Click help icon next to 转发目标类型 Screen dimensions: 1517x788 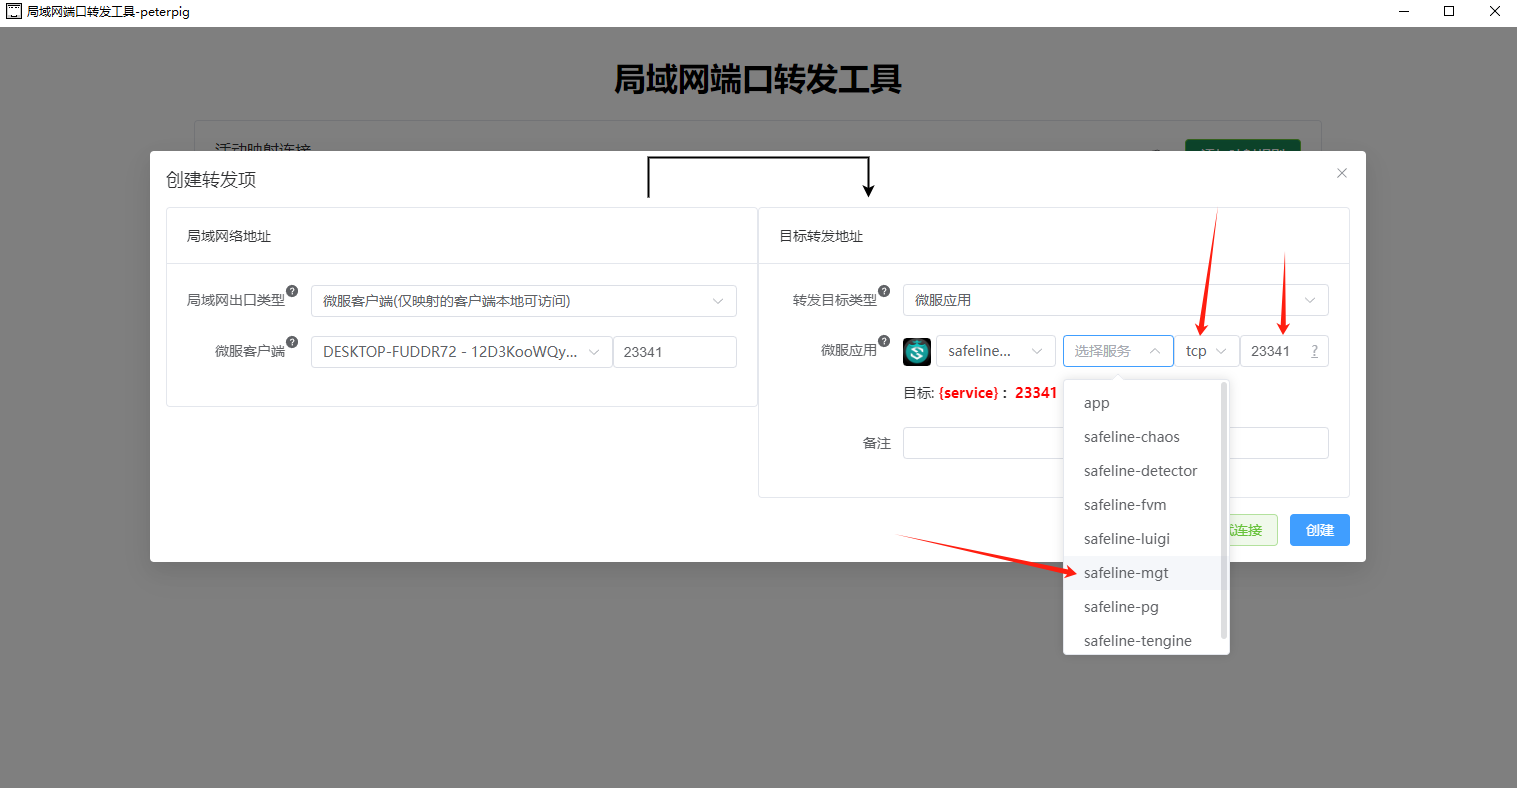(x=884, y=291)
